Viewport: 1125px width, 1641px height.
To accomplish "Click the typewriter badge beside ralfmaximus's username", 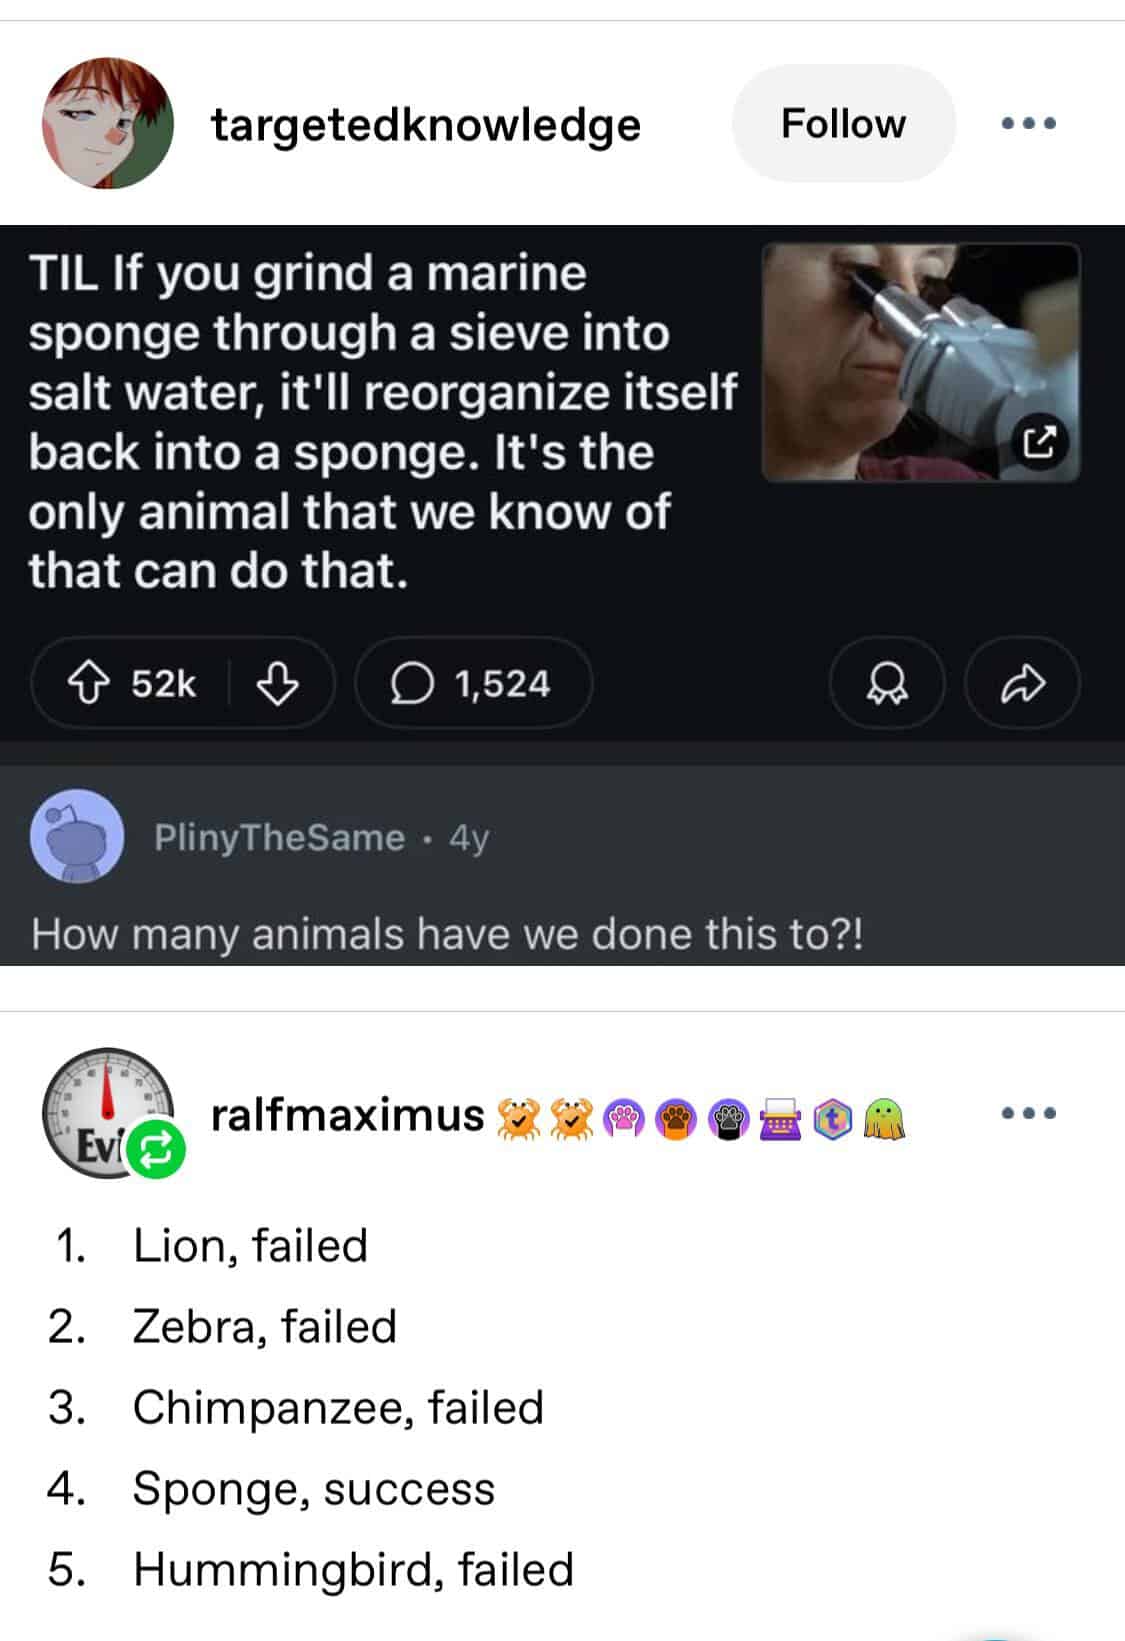I will 781,1120.
